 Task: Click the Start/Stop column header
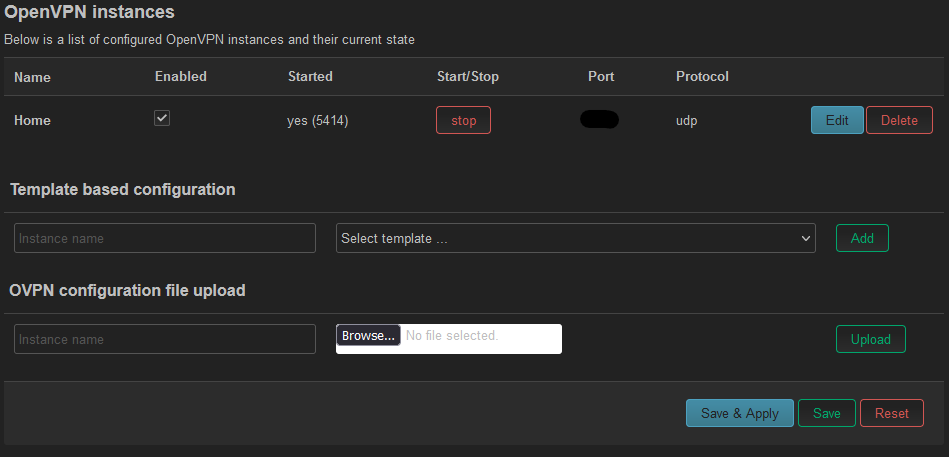click(468, 76)
